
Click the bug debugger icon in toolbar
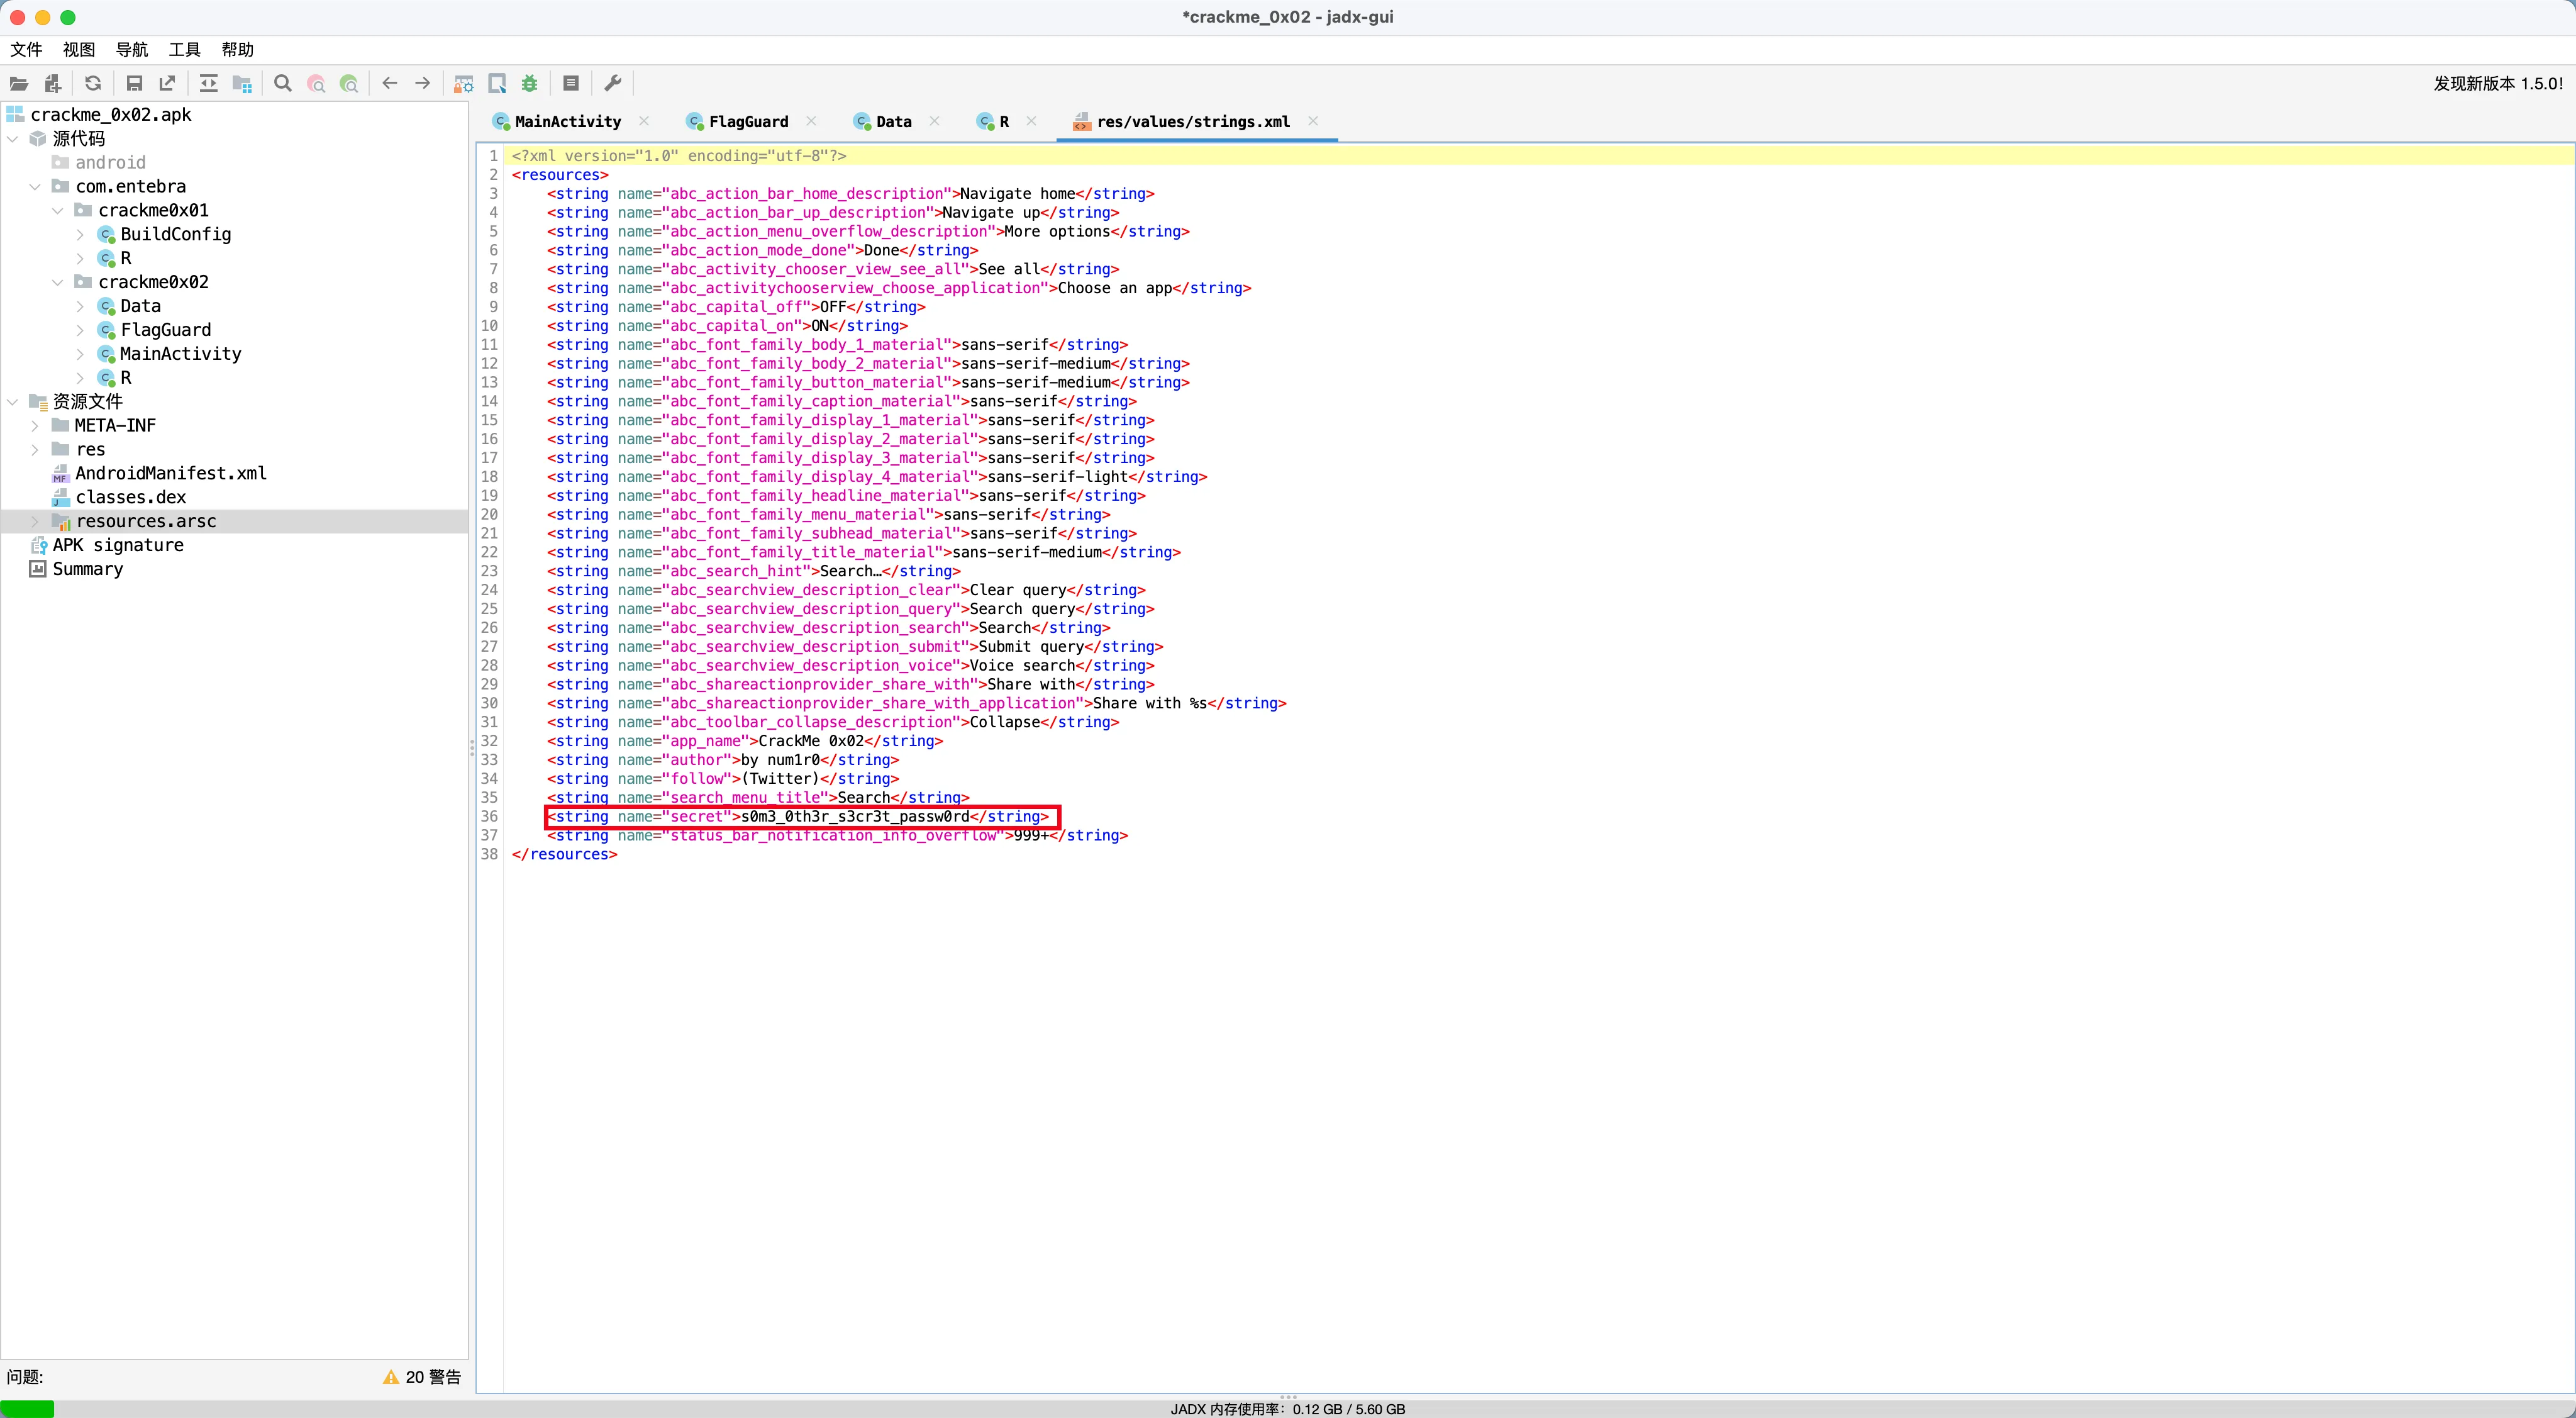pos(530,84)
